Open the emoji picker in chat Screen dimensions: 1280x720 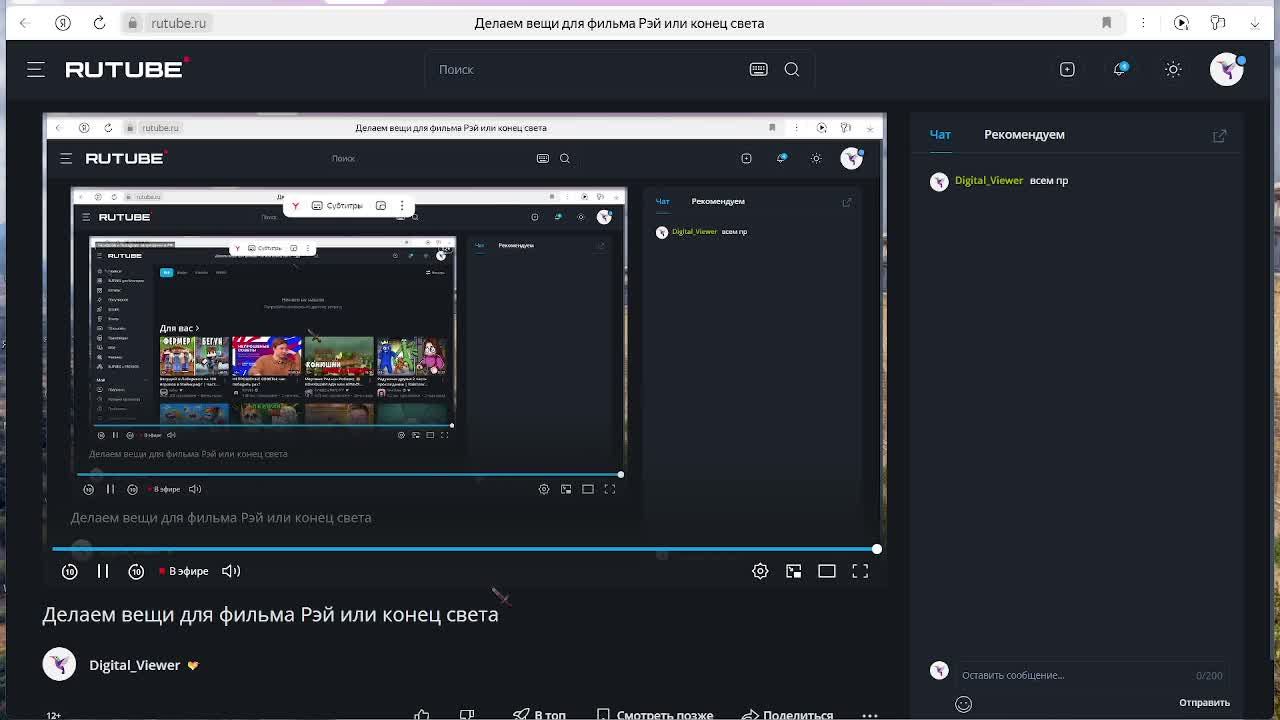[x=963, y=704]
